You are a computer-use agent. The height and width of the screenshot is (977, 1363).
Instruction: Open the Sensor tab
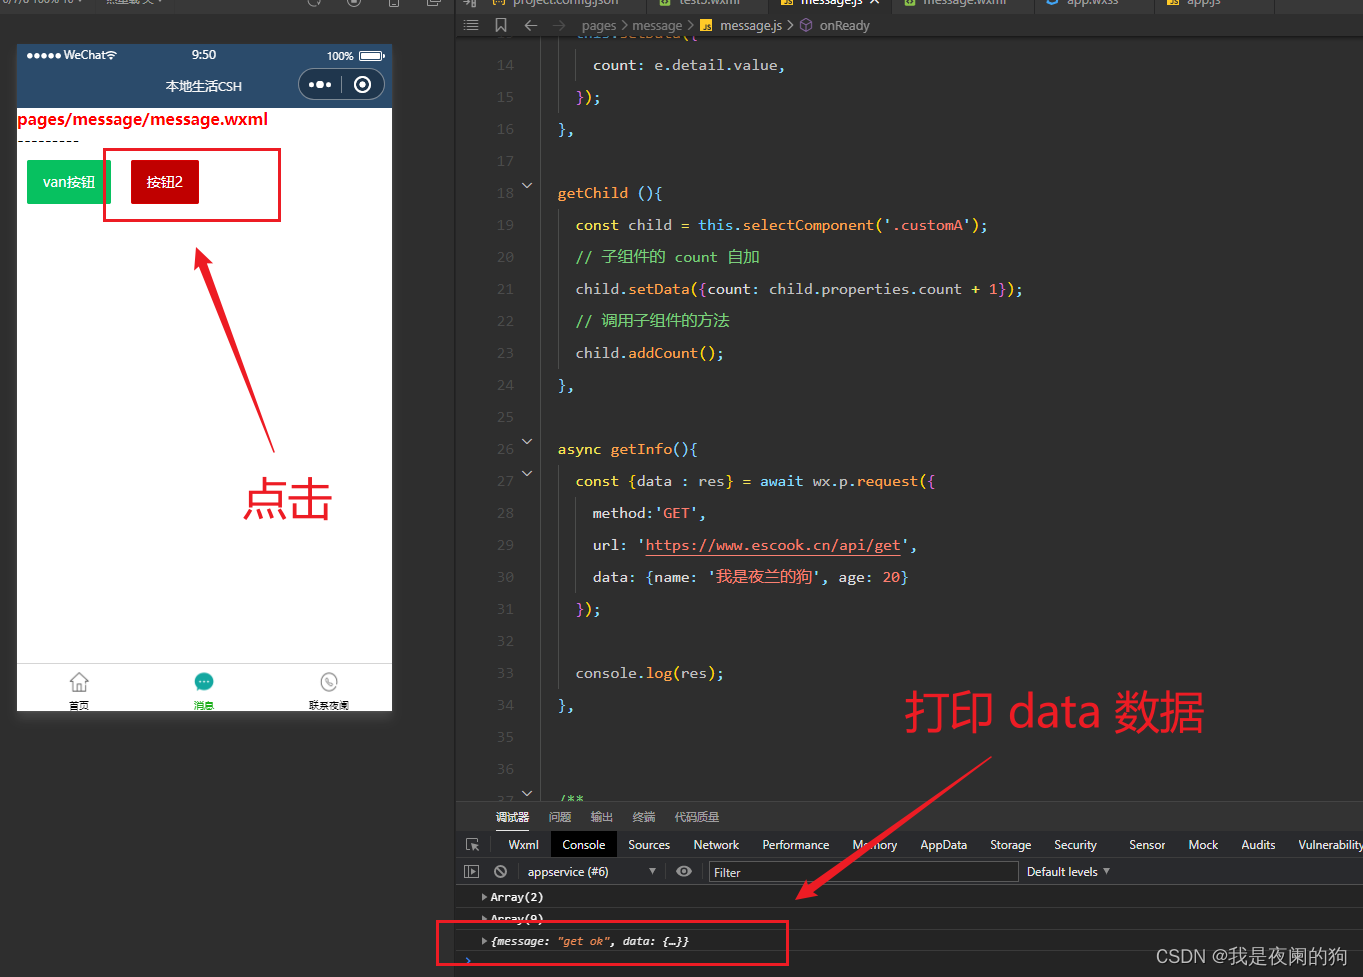(x=1147, y=845)
